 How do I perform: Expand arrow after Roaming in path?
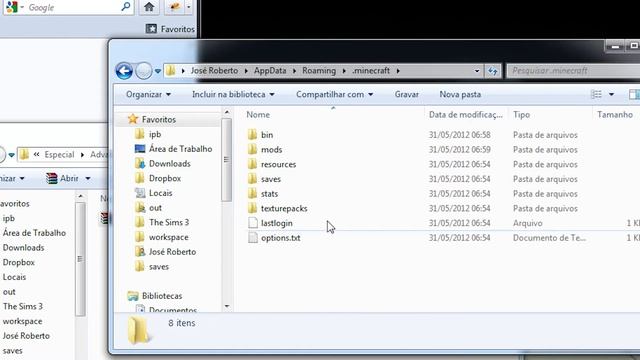[x=344, y=71]
